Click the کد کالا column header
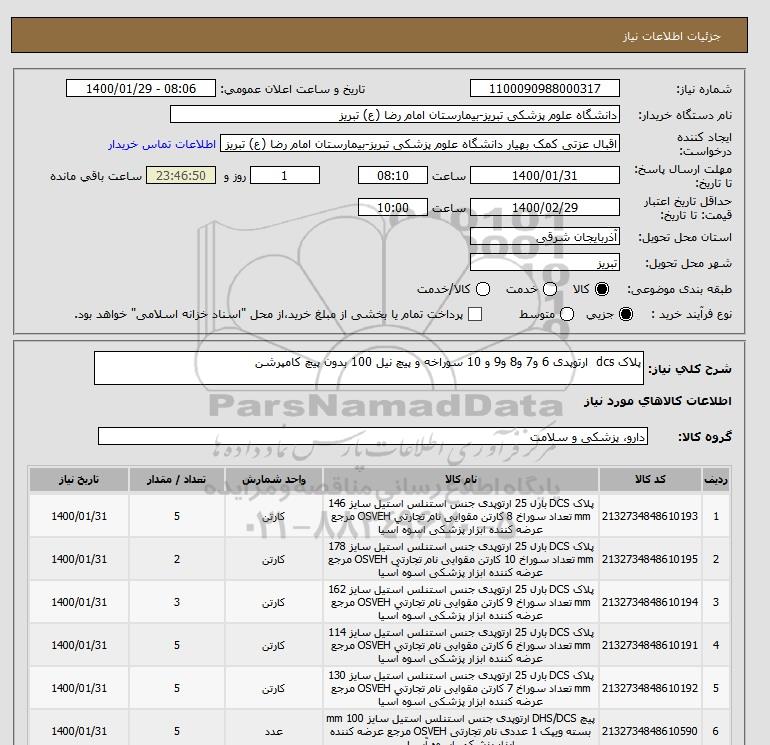This screenshot has width=770, height=745. (x=650, y=479)
